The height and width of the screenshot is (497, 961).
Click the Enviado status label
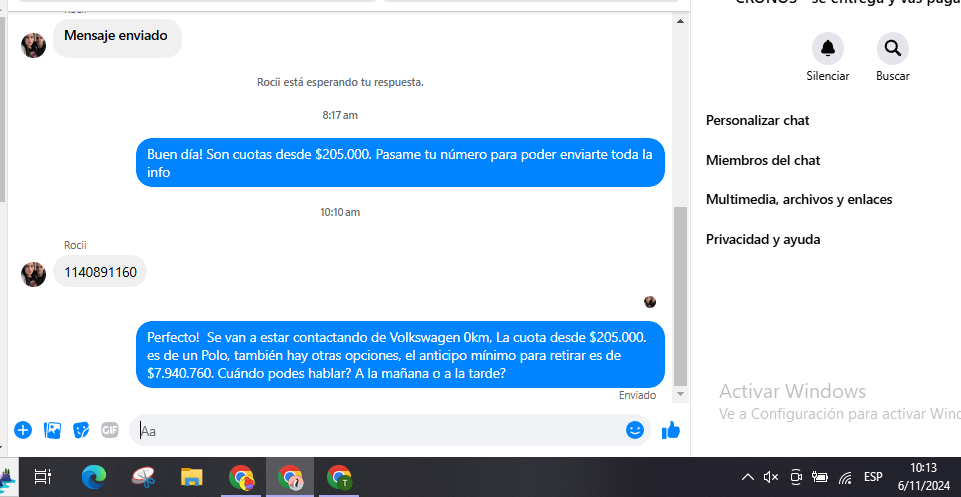point(637,396)
